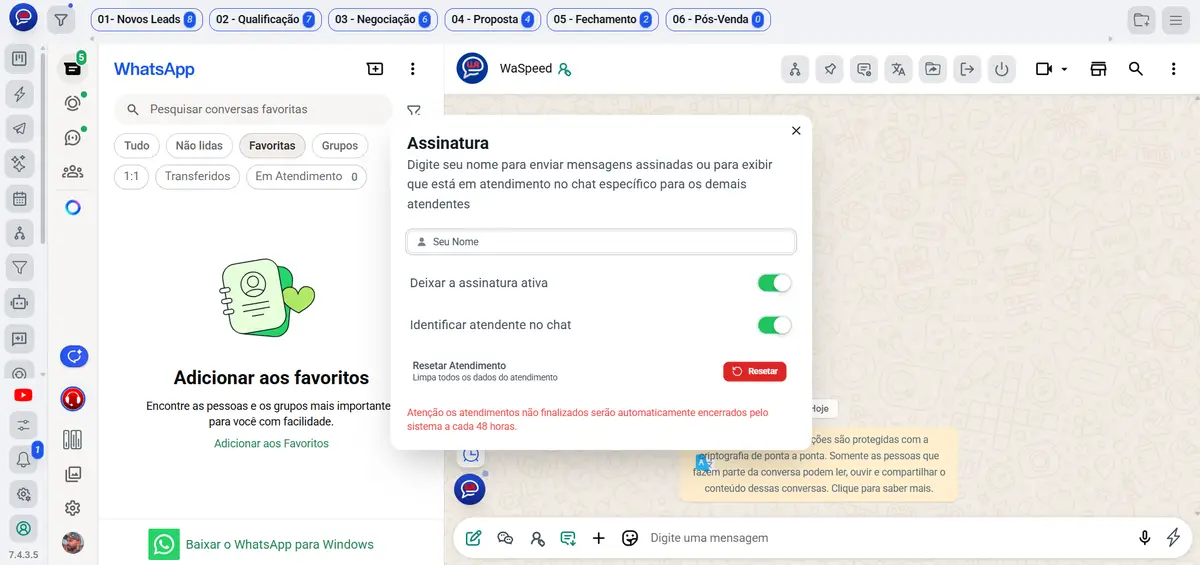Image resolution: width=1200 pixels, height=565 pixels.
Task: Open the kanban board sidebar icon
Action: (x=19, y=60)
